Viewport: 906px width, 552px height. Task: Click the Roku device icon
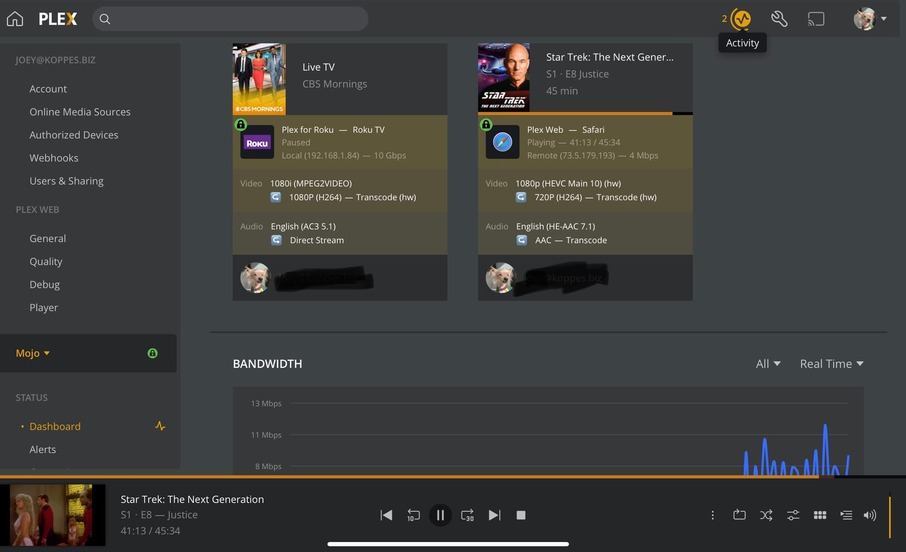[x=257, y=142]
